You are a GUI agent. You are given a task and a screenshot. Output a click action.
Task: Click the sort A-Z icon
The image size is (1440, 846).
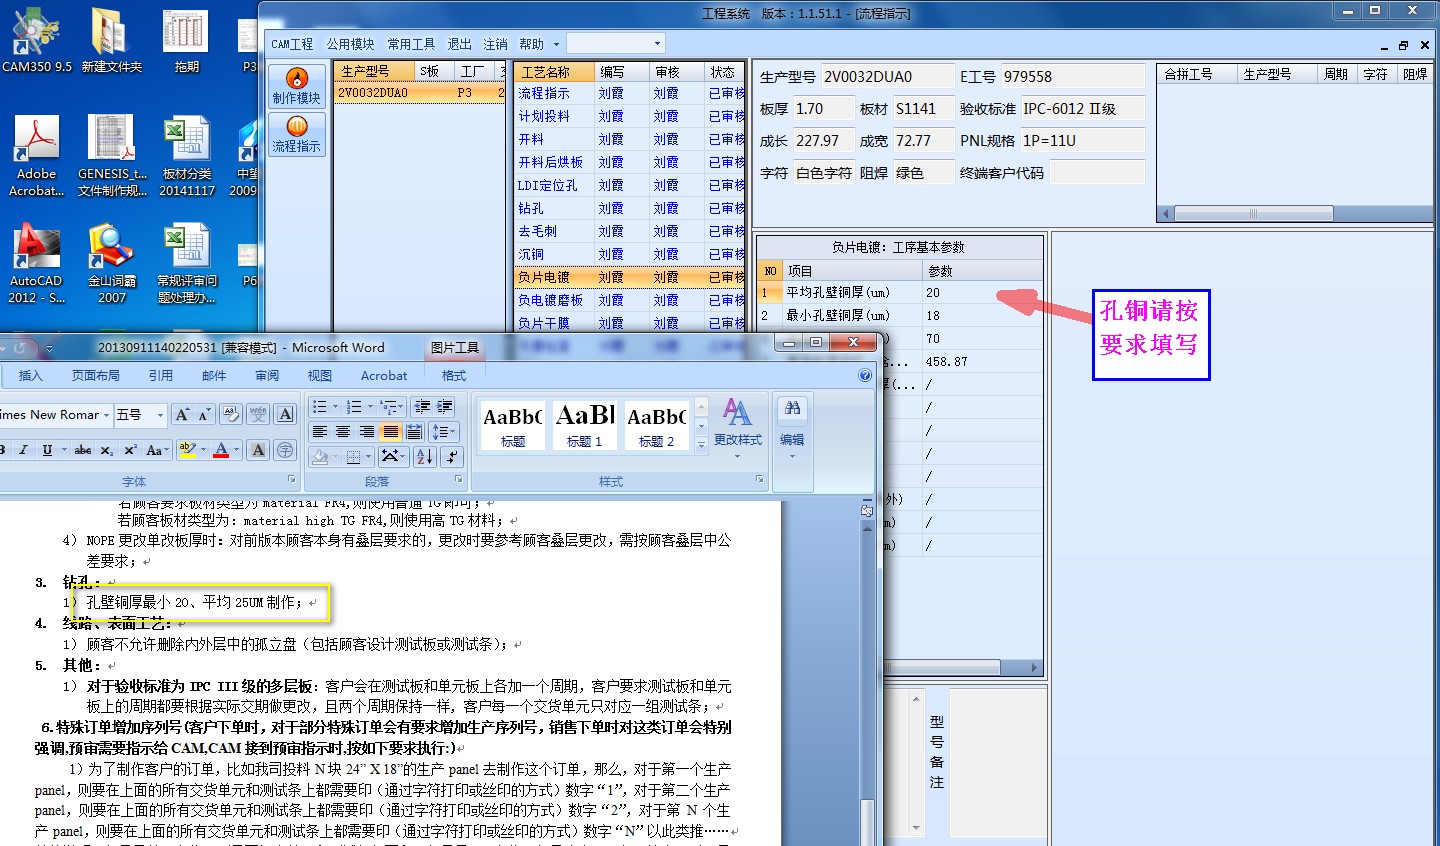[424, 456]
